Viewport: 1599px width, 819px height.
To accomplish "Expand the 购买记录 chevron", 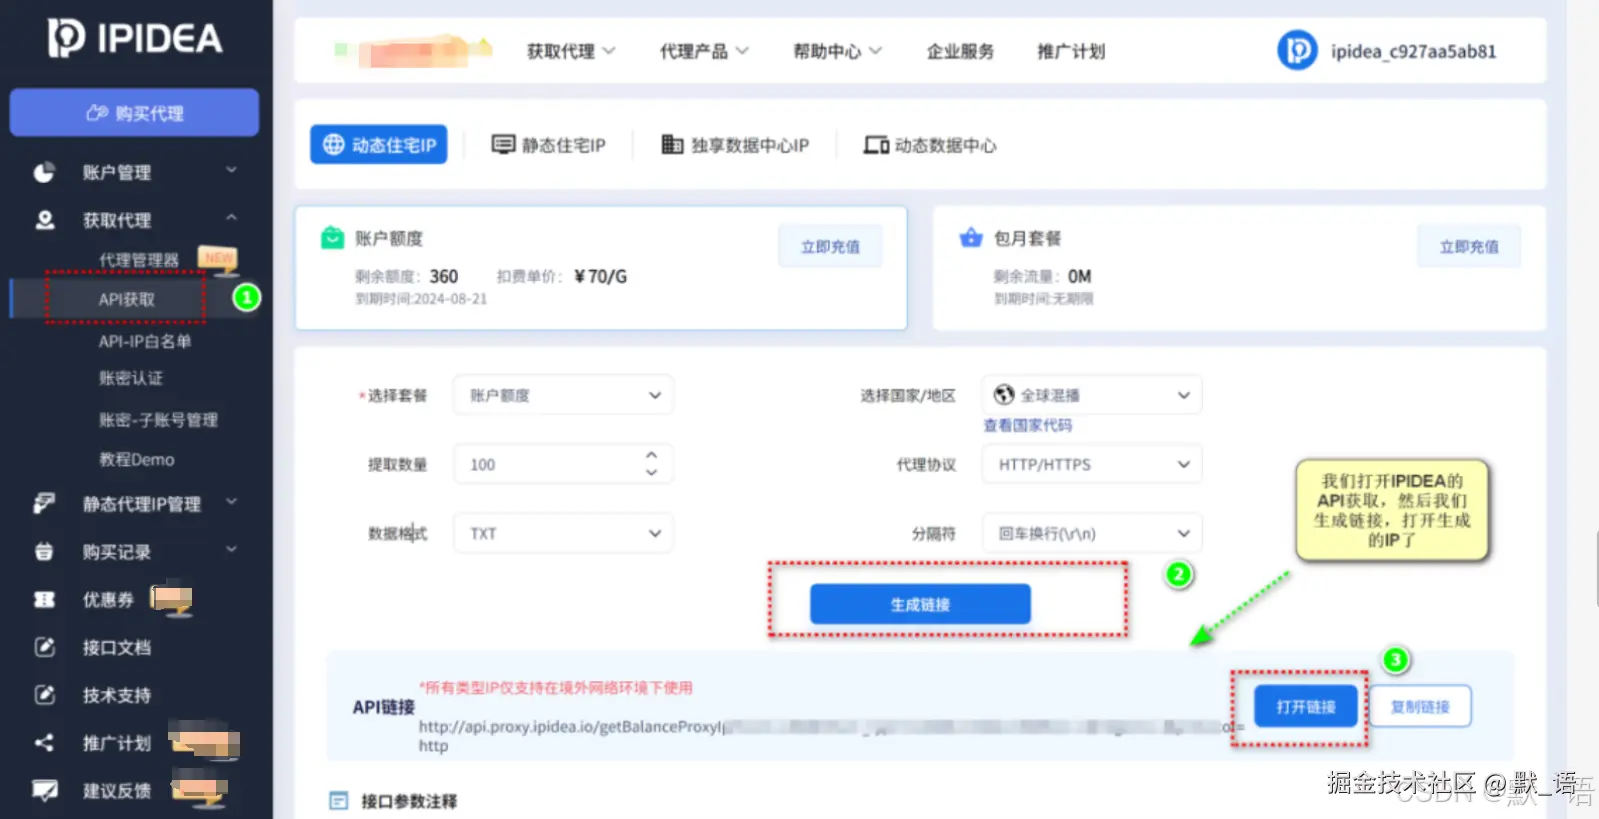I will coord(231,549).
